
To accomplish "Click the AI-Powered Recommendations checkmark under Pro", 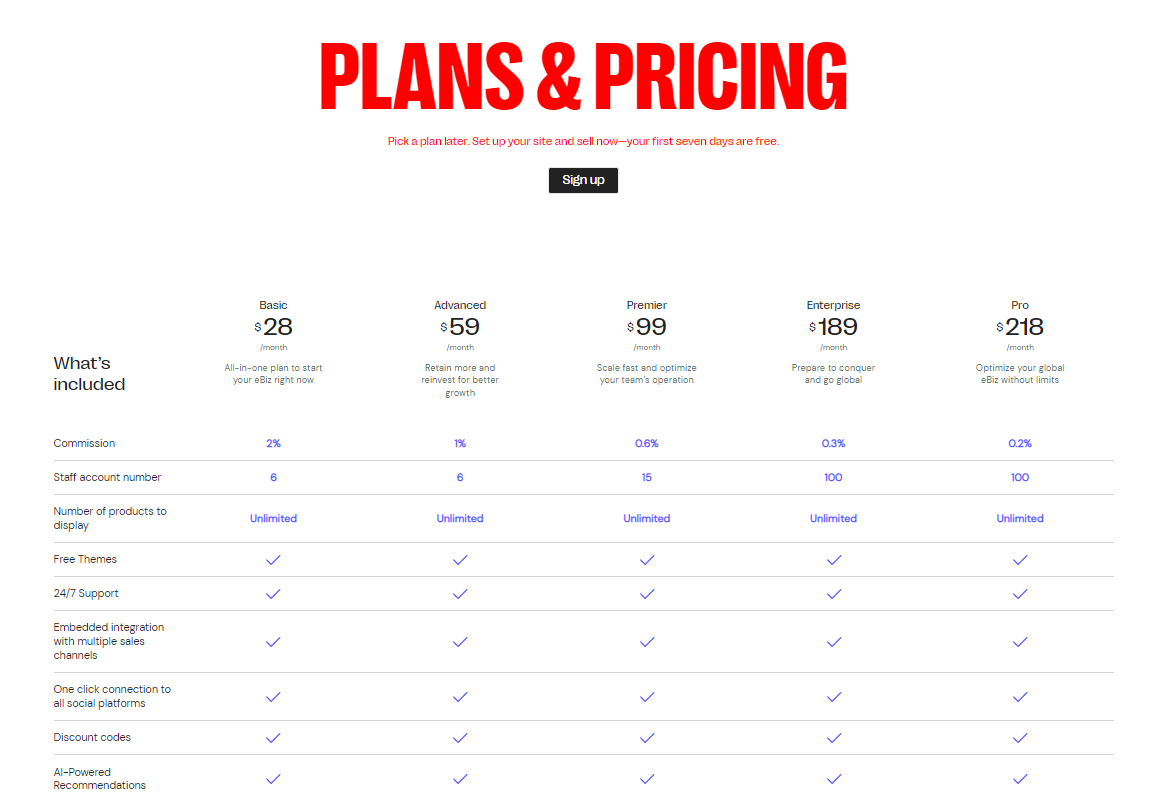I will [x=1020, y=779].
